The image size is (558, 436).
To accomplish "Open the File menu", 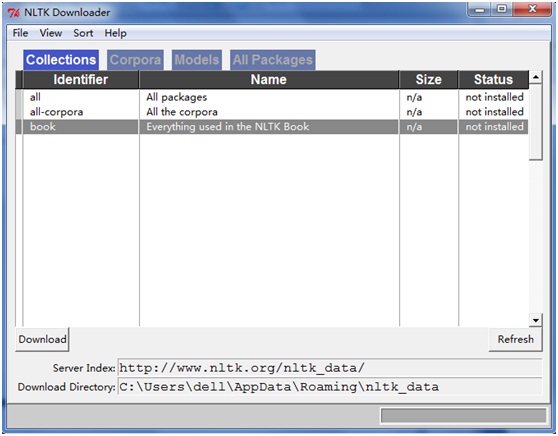I will (20, 33).
